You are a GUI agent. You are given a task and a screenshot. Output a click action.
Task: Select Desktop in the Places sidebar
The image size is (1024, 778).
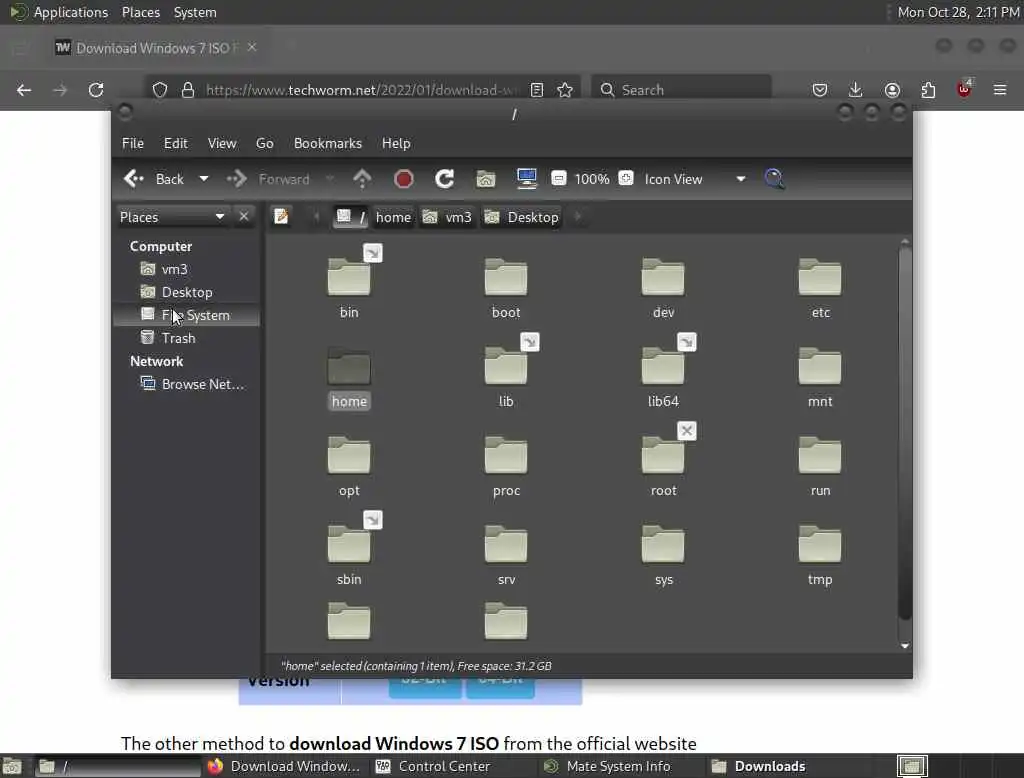click(x=187, y=292)
